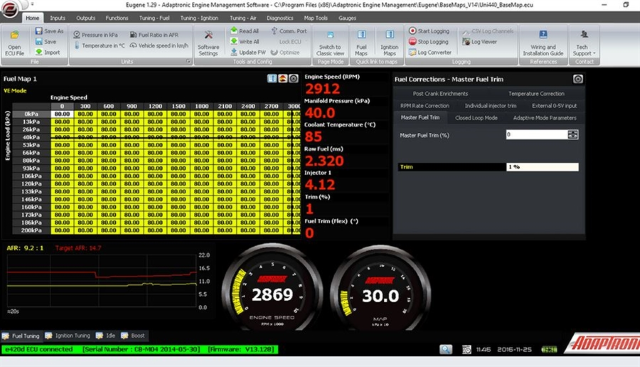640x367 pixels.
Task: Select the Post Crank Enrichments tab
Action: pyautogui.click(x=440, y=93)
